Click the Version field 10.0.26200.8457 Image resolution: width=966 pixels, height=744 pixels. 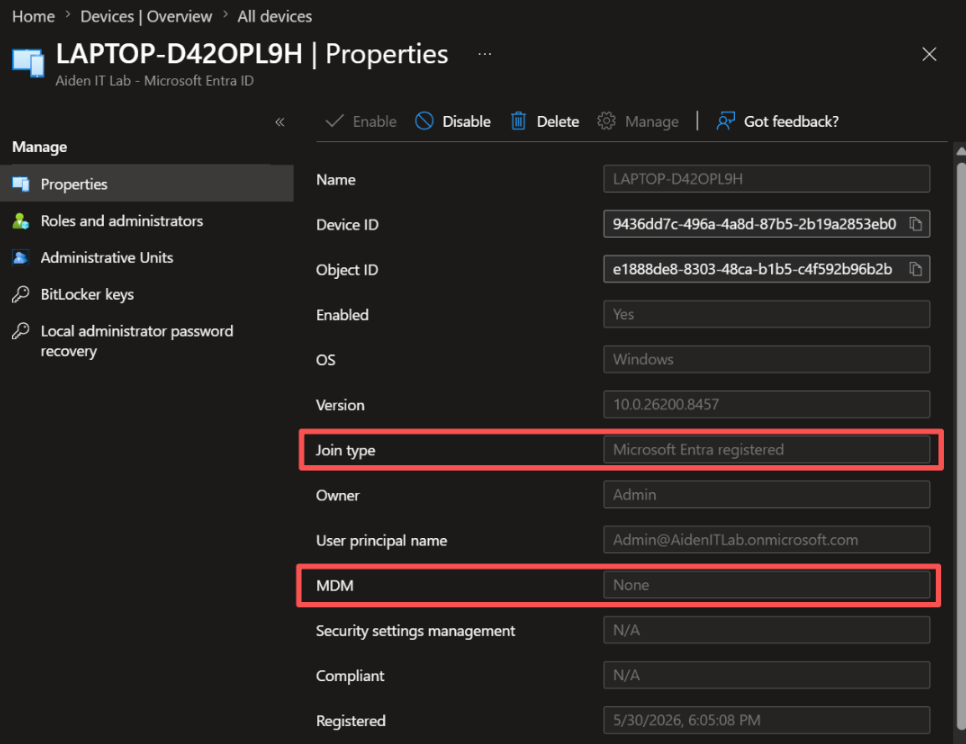coord(766,405)
